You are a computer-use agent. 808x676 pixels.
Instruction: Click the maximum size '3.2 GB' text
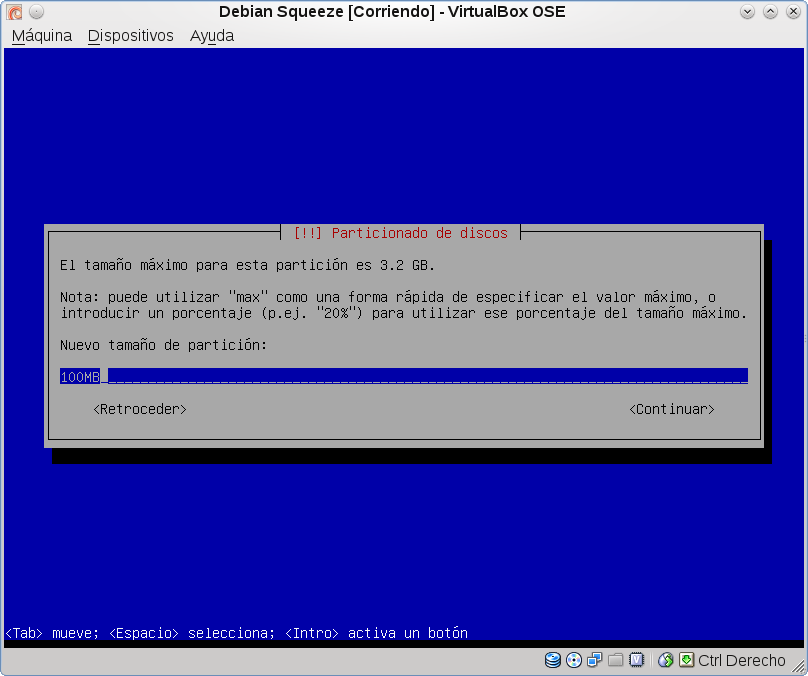407,265
